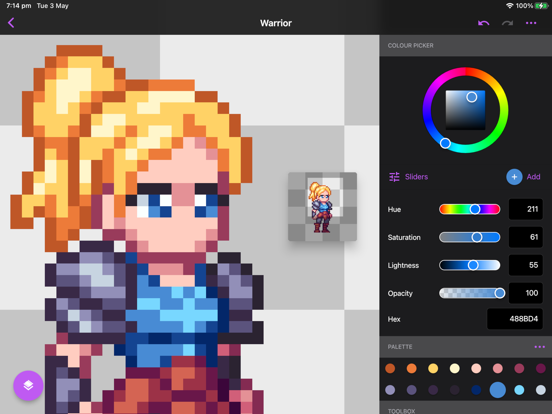Select the light cyan palette swatch

point(519,390)
